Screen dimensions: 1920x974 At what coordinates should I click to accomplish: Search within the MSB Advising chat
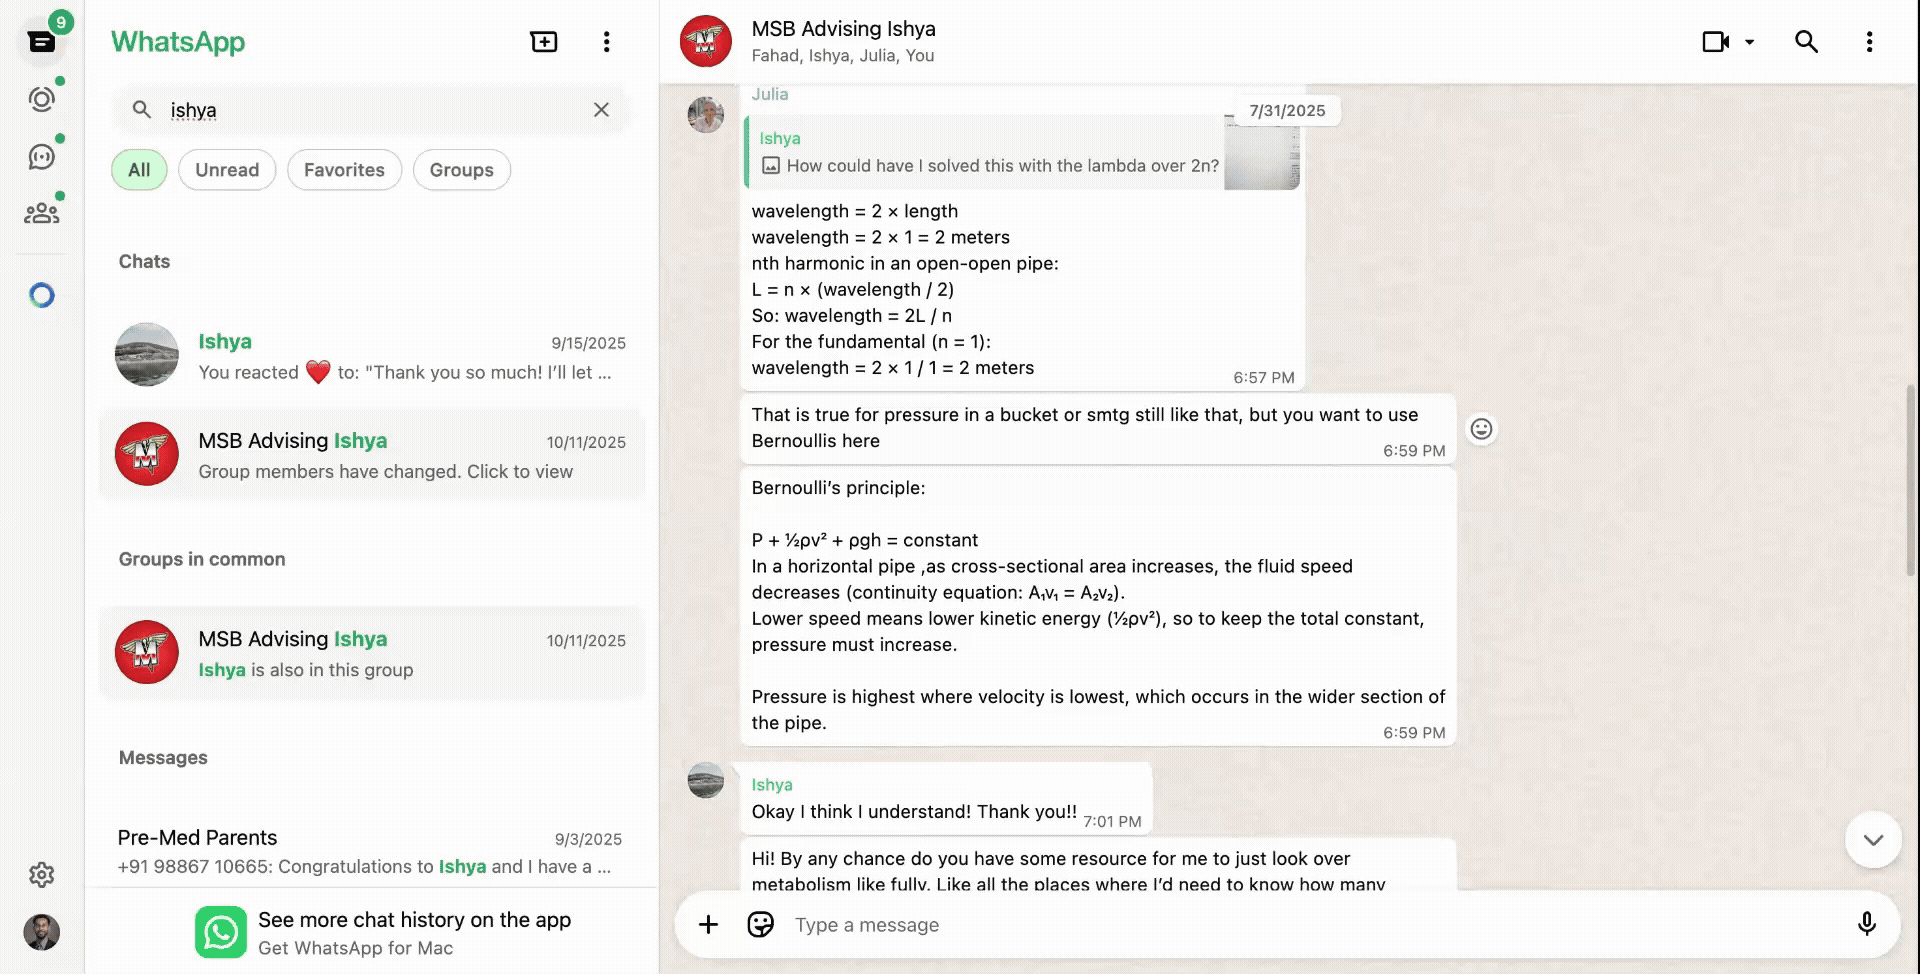click(x=1806, y=42)
